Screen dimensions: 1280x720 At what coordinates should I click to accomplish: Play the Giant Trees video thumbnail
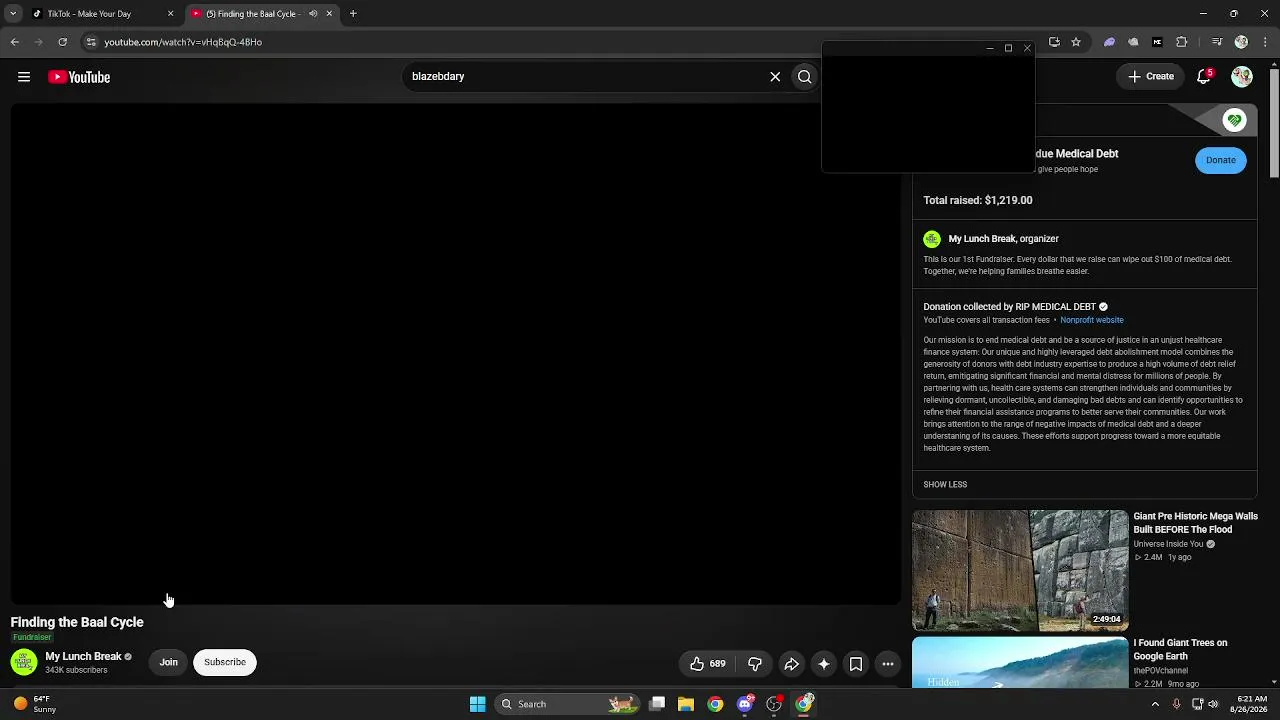coord(1020,663)
